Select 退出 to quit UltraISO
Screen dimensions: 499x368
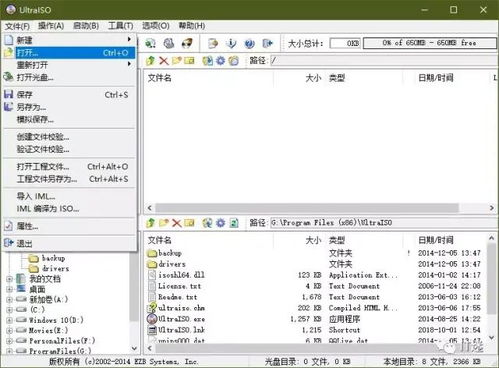click(25, 243)
